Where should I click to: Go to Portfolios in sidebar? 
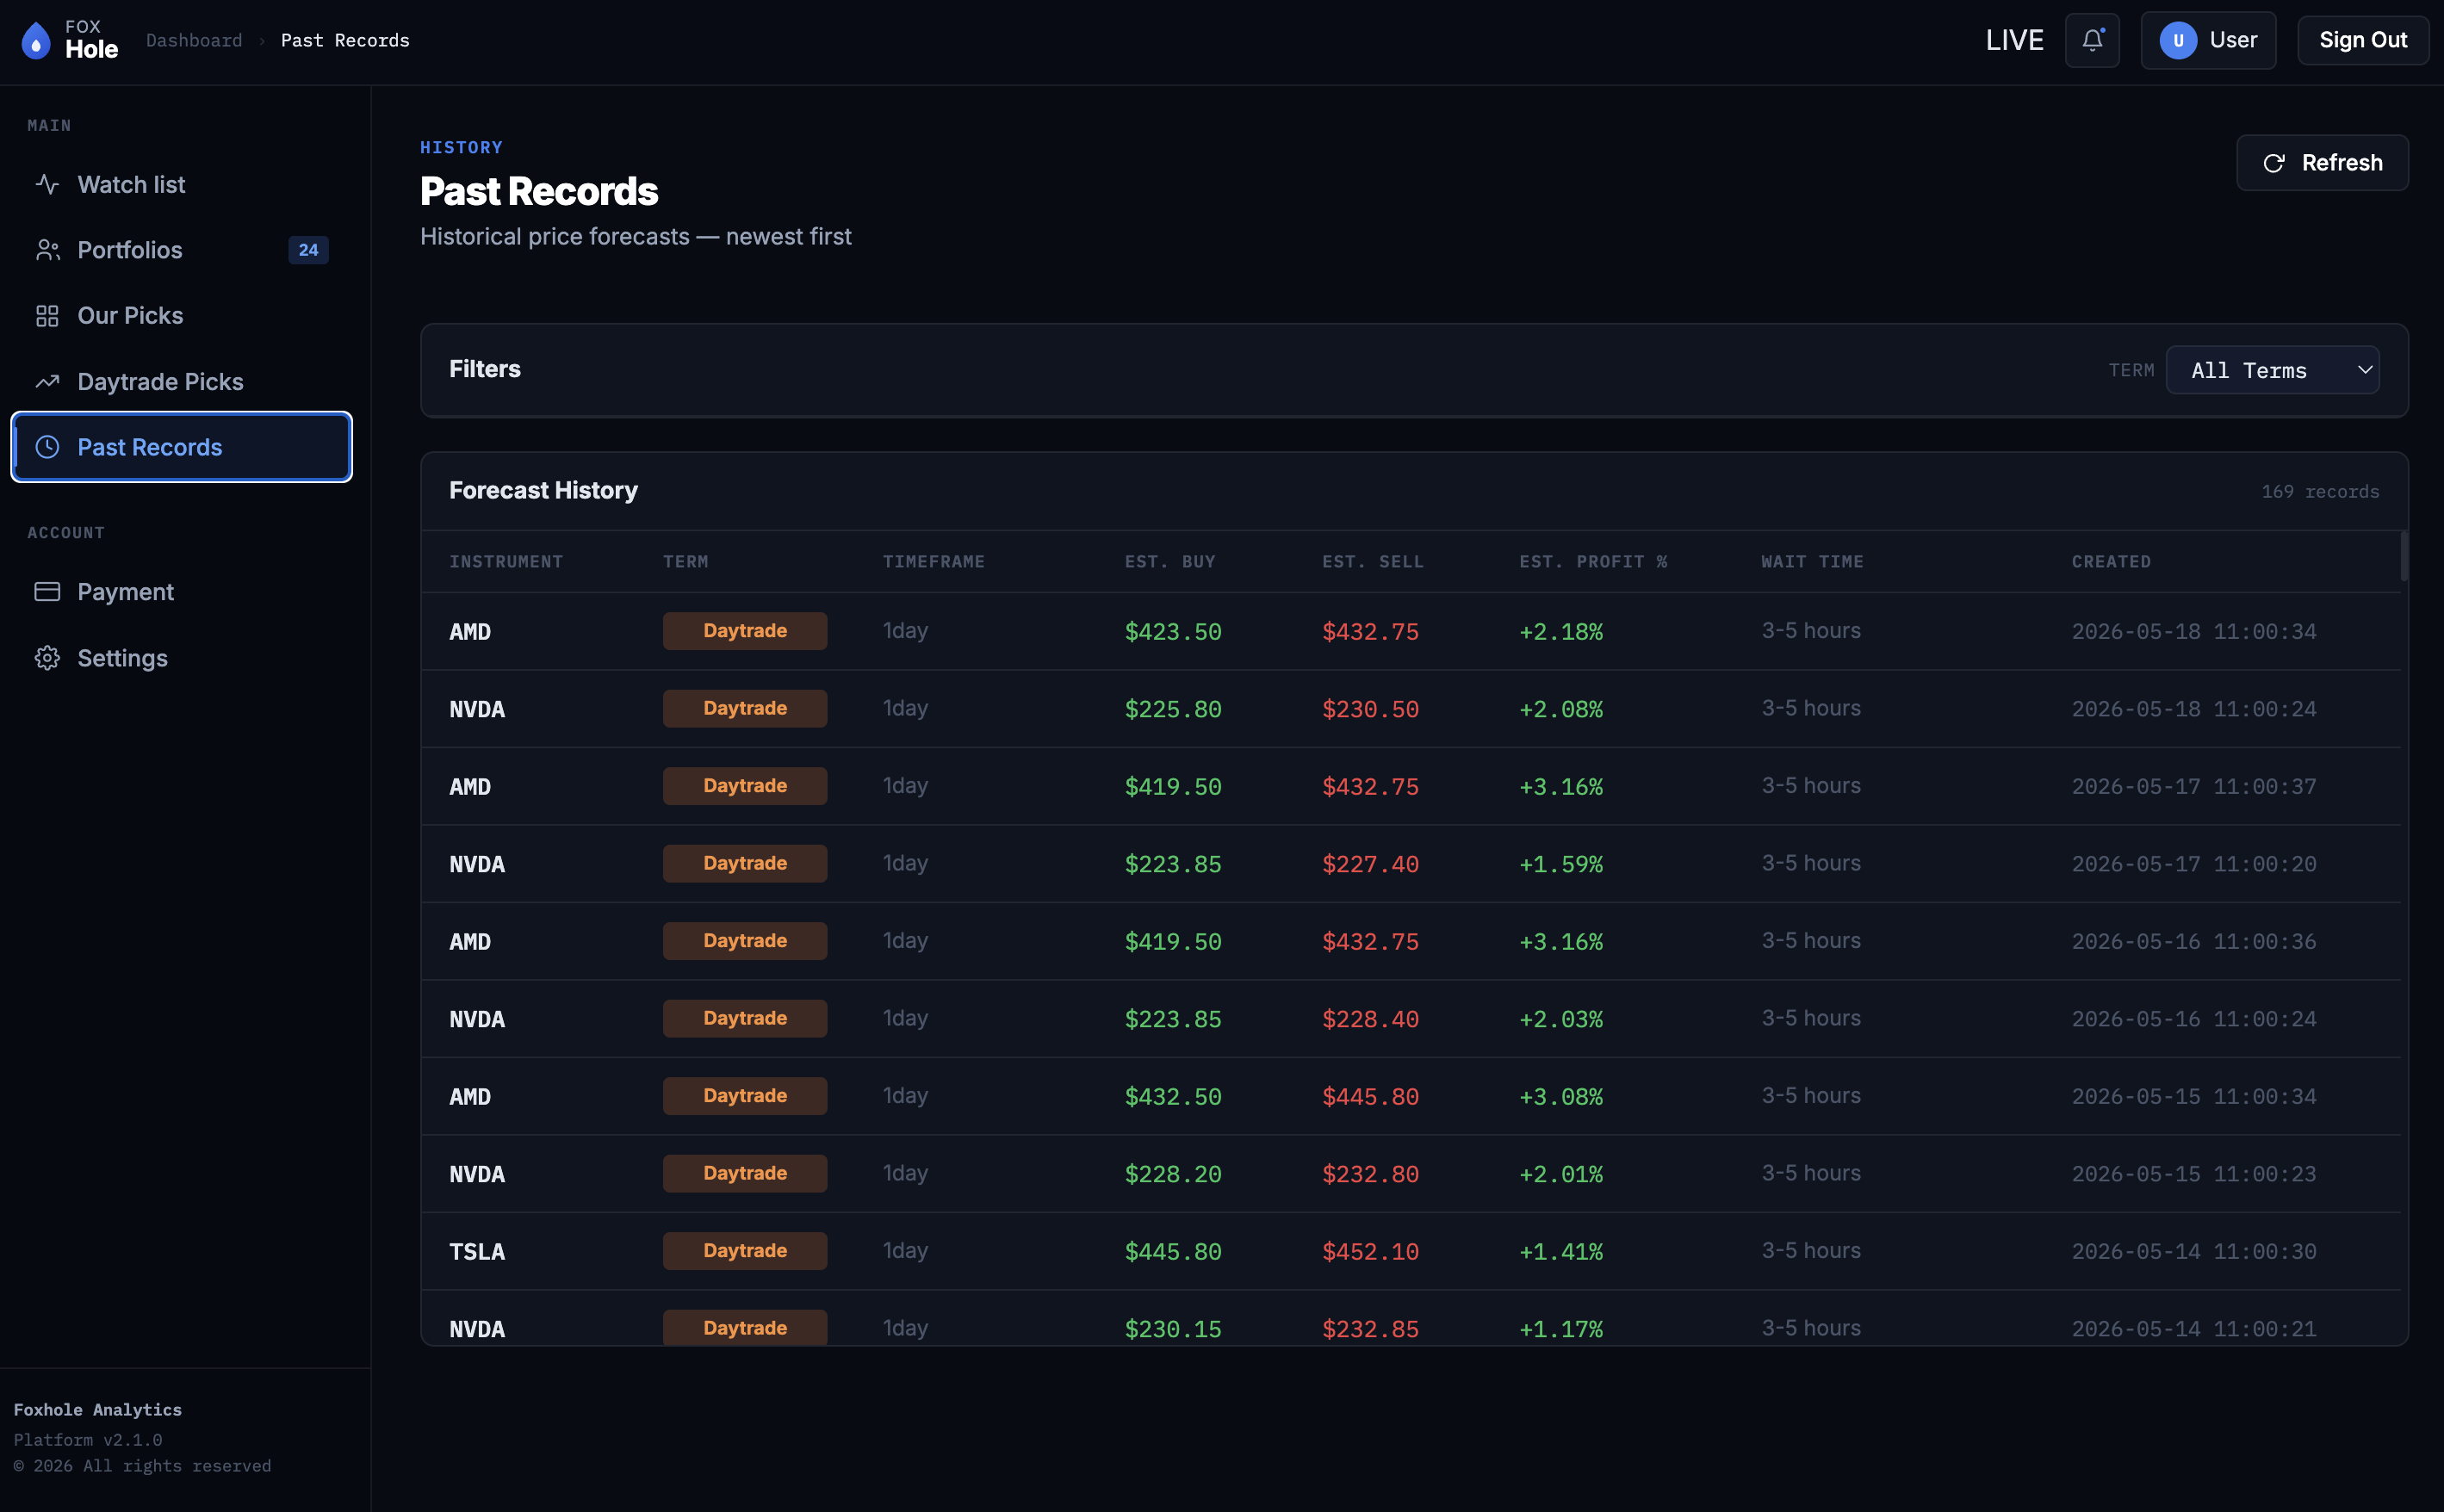[x=181, y=250]
